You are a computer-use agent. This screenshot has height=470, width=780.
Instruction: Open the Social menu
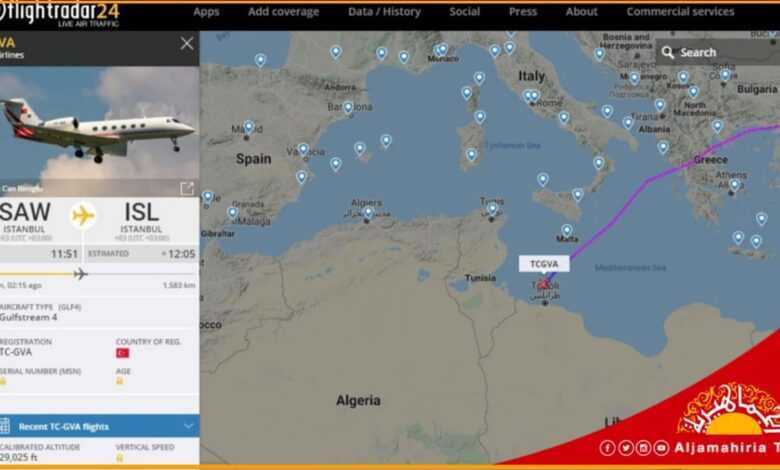(465, 11)
